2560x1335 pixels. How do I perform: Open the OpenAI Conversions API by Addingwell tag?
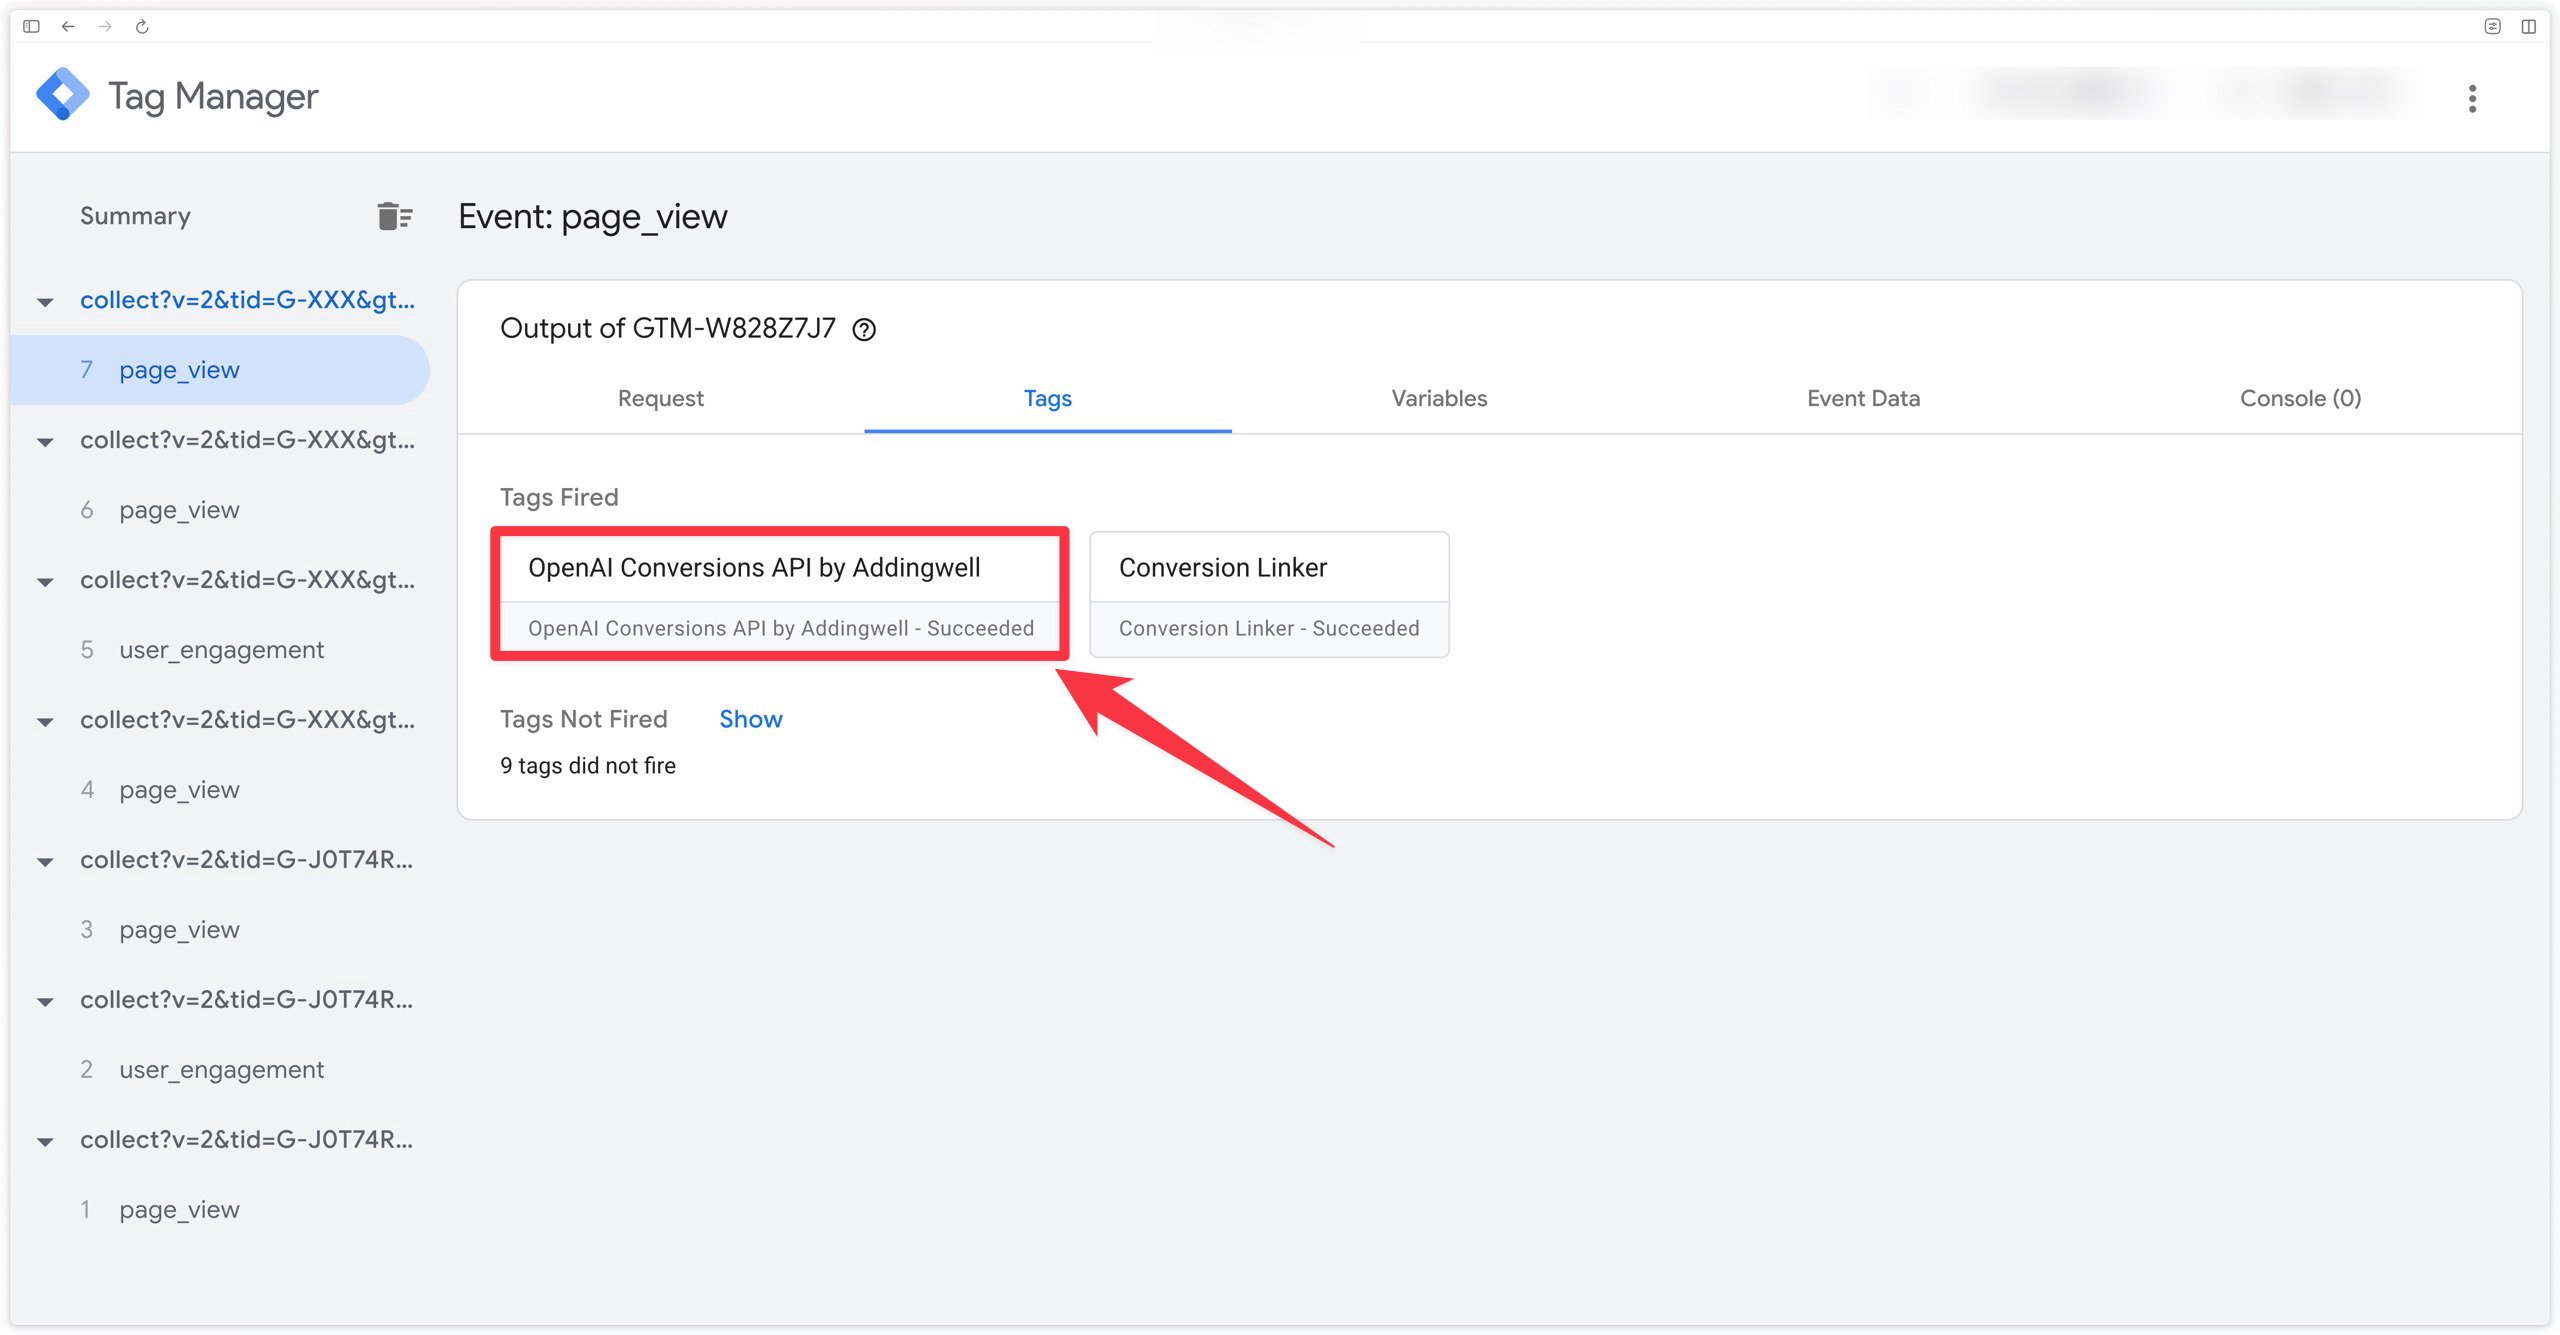coord(779,594)
